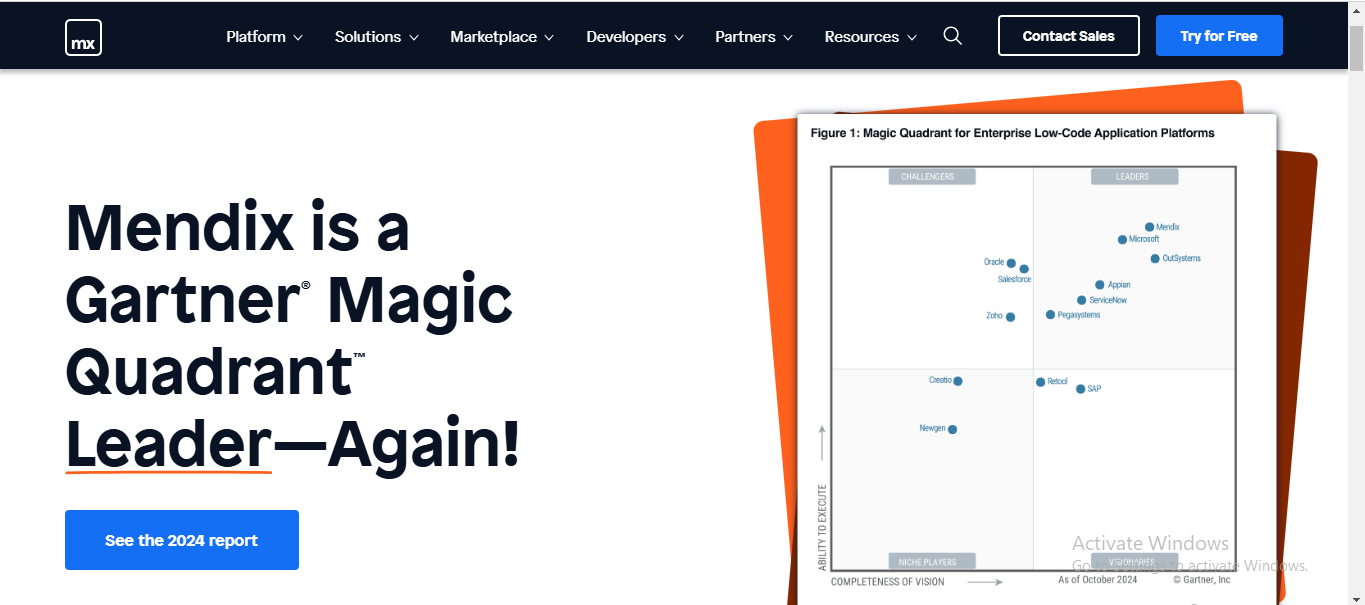Click the Newgen label in the chart
1365x605 pixels.
pyautogui.click(x=932, y=428)
